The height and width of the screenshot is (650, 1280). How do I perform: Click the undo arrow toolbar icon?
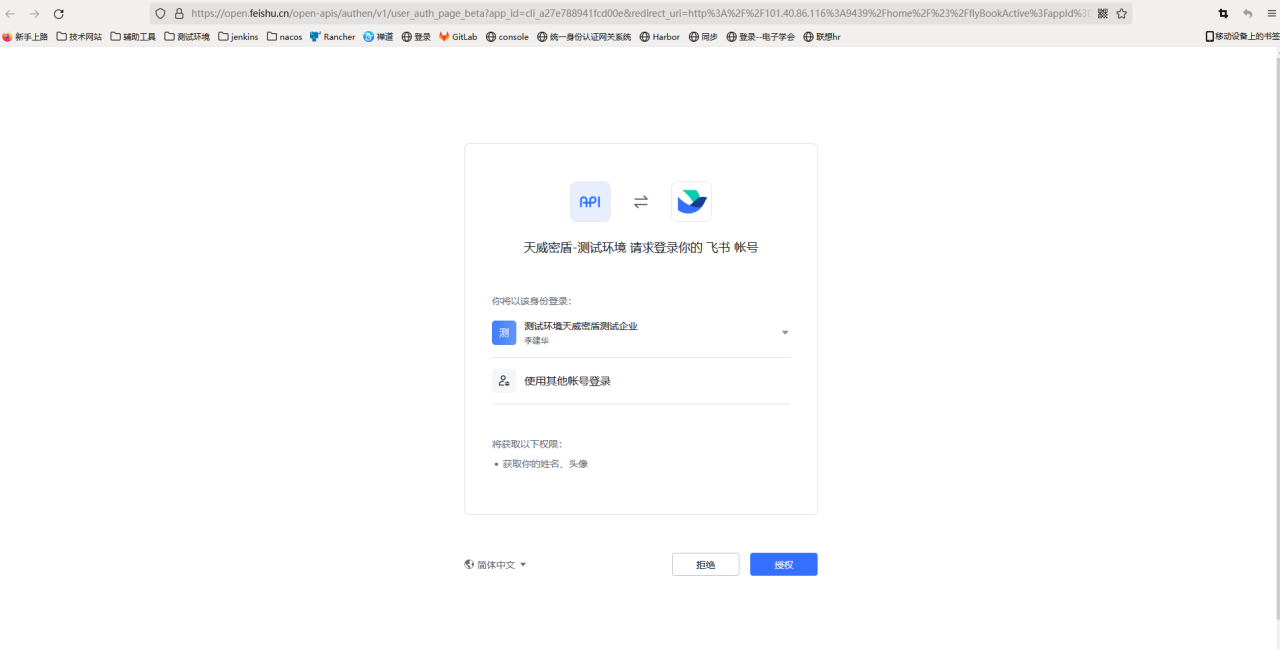pyautogui.click(x=1248, y=14)
